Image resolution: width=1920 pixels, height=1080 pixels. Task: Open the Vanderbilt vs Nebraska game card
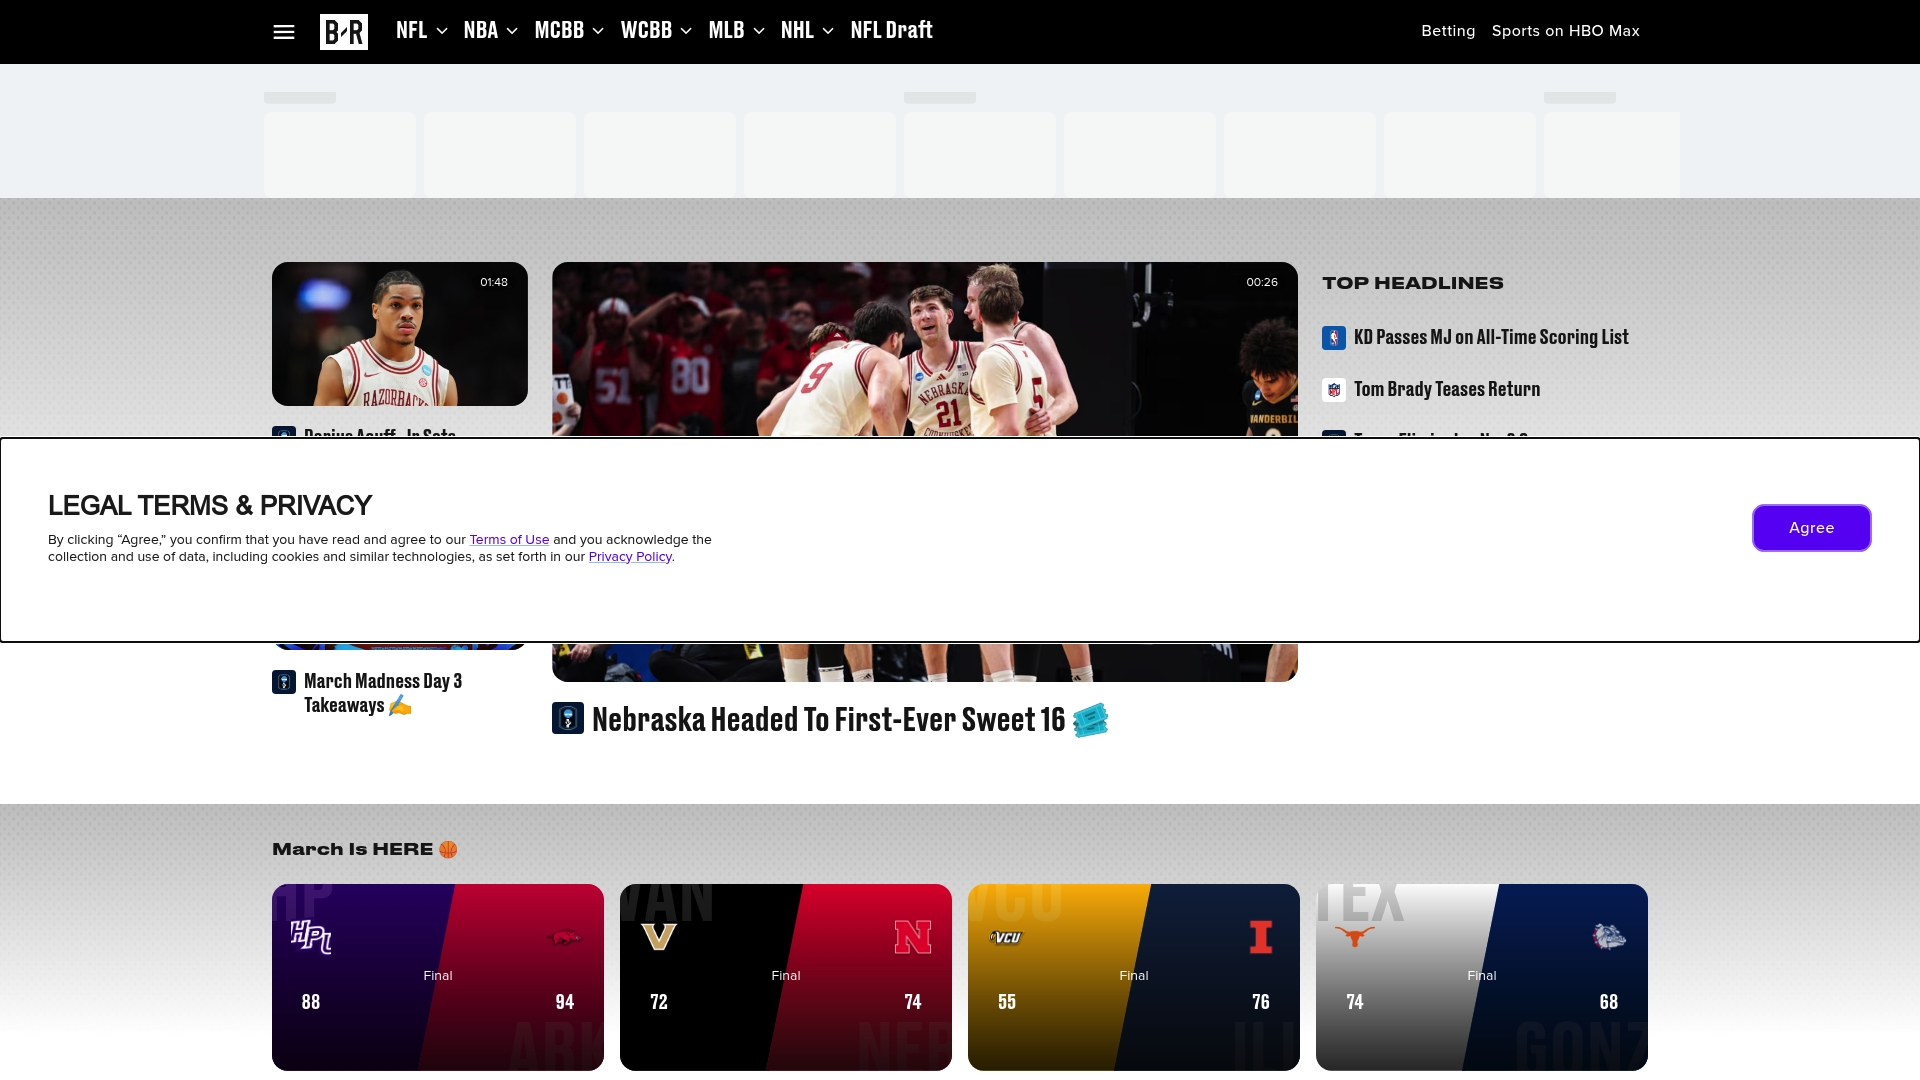[x=786, y=977]
